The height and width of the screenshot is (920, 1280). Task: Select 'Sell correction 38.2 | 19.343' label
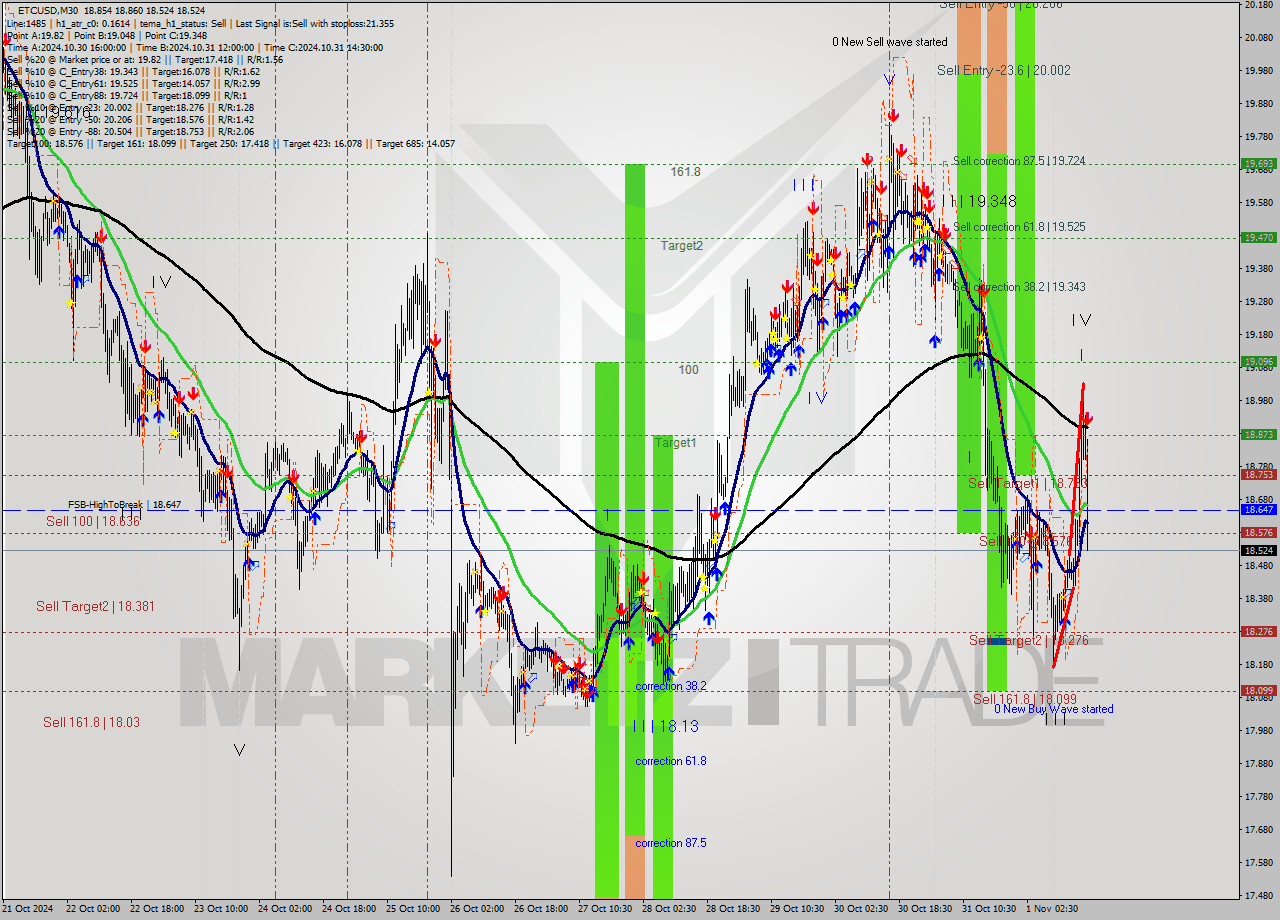click(x=1019, y=287)
